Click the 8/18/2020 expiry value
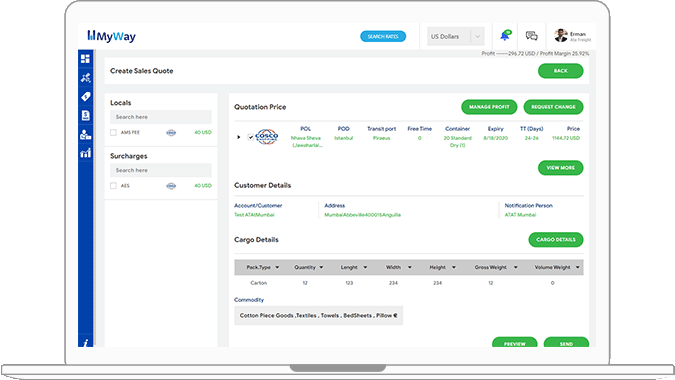 [x=495, y=138]
